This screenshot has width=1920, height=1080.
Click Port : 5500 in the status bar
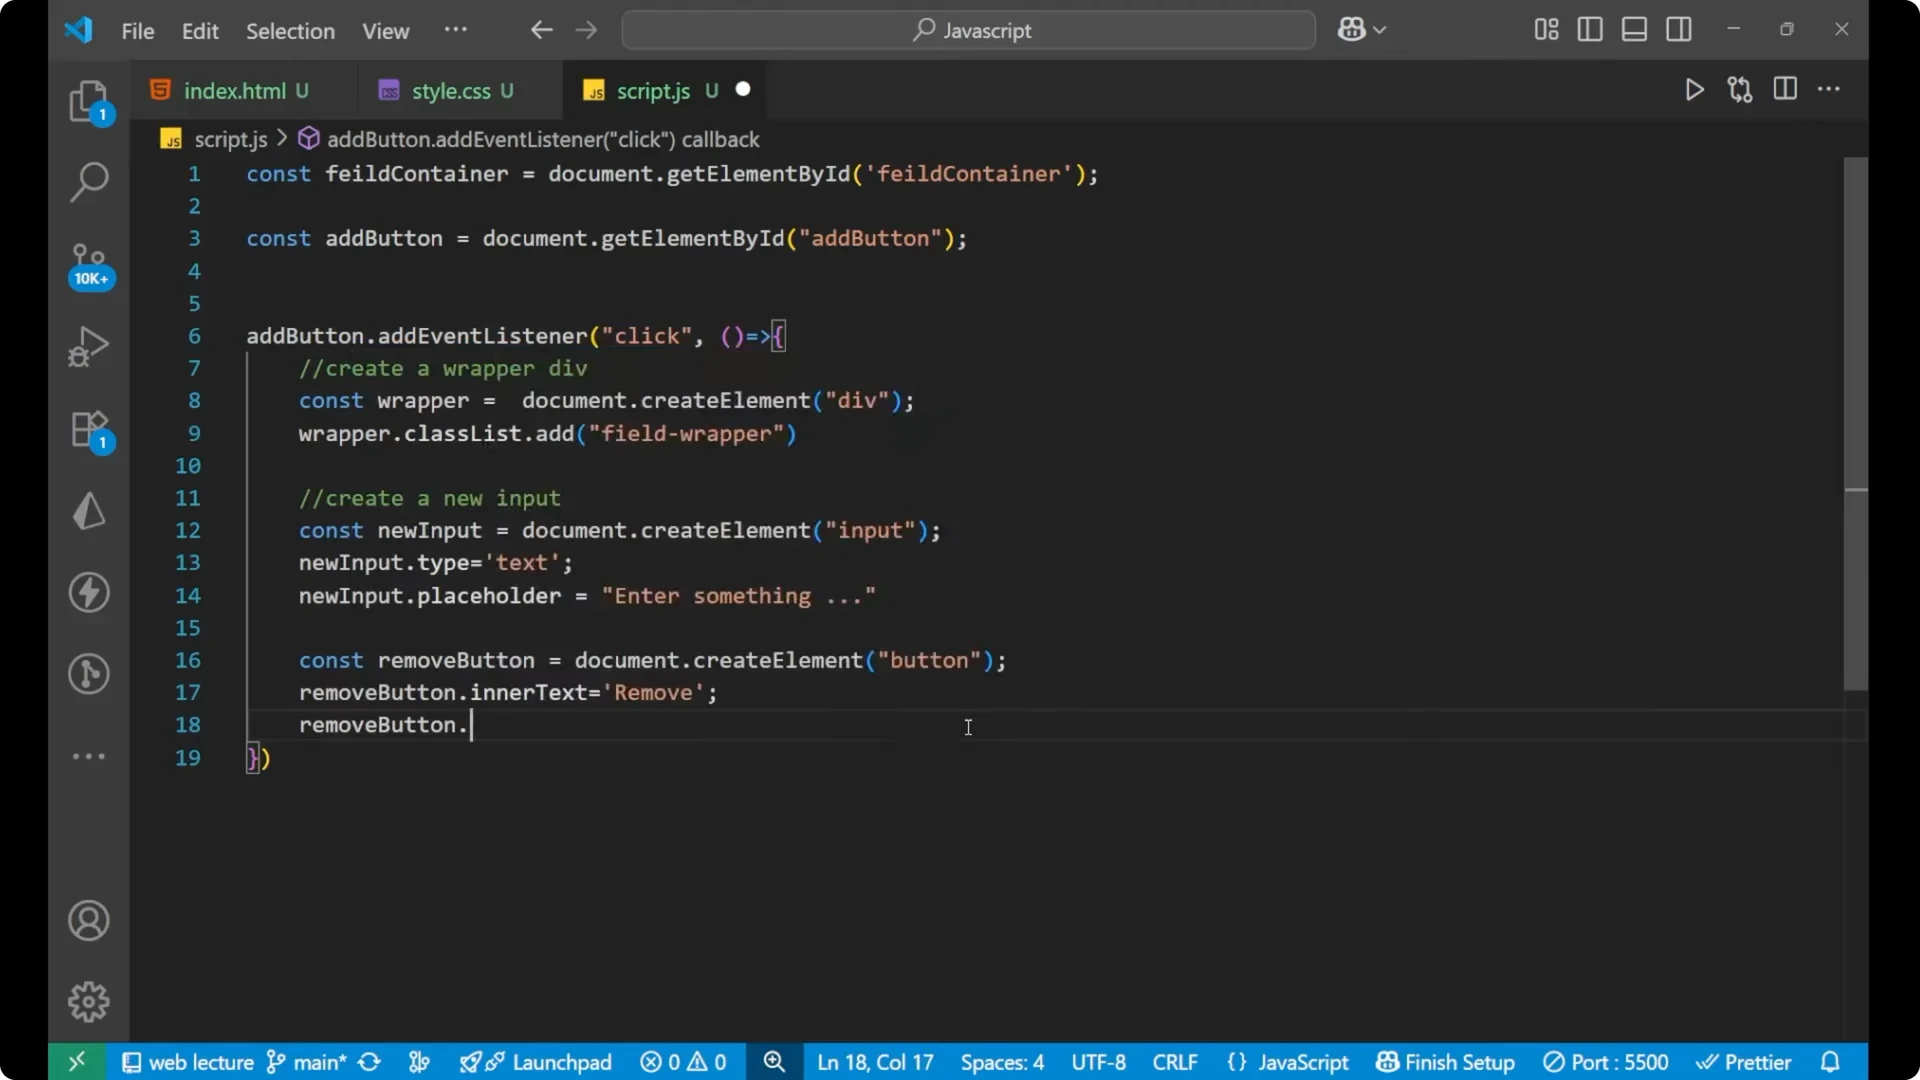pyautogui.click(x=1607, y=1062)
